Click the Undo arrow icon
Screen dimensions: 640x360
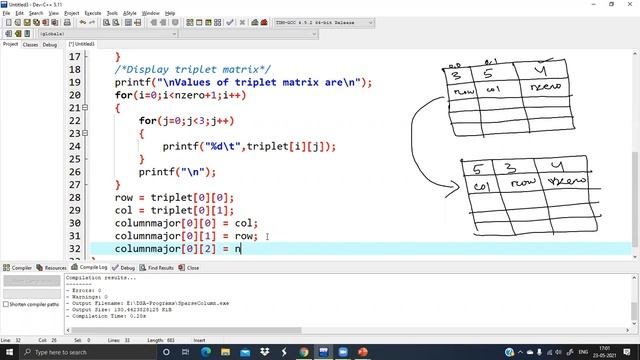tap(83, 22)
